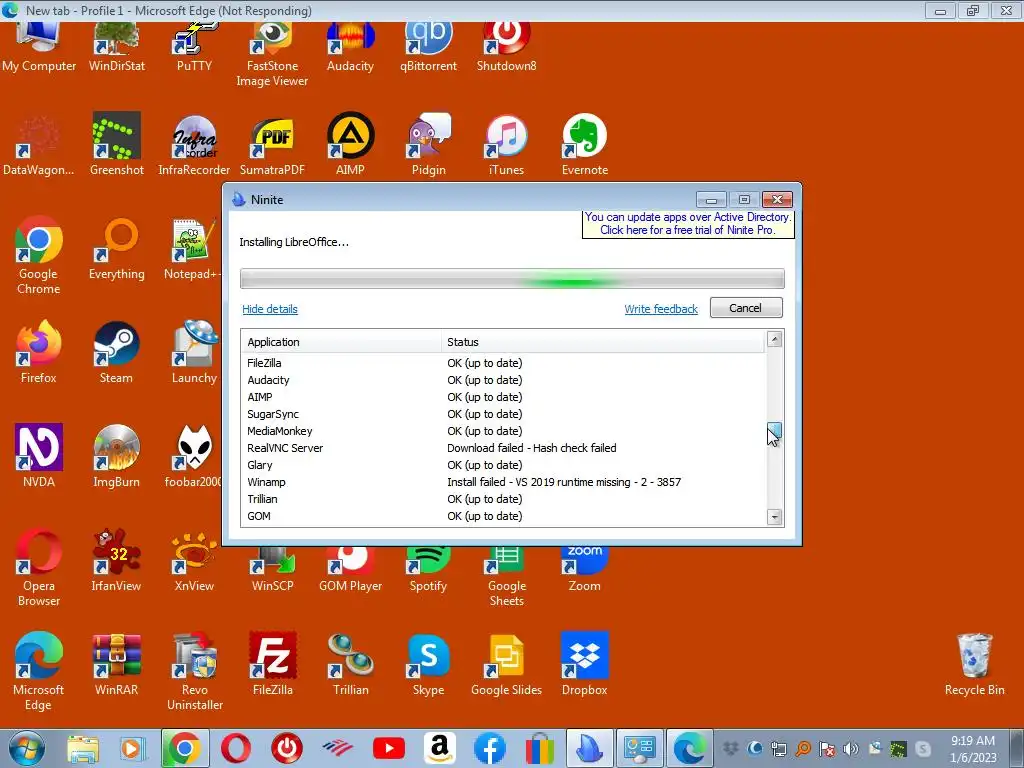This screenshot has height=768, width=1024.
Task: Open the Everything search shortcut
Action: coord(117,248)
